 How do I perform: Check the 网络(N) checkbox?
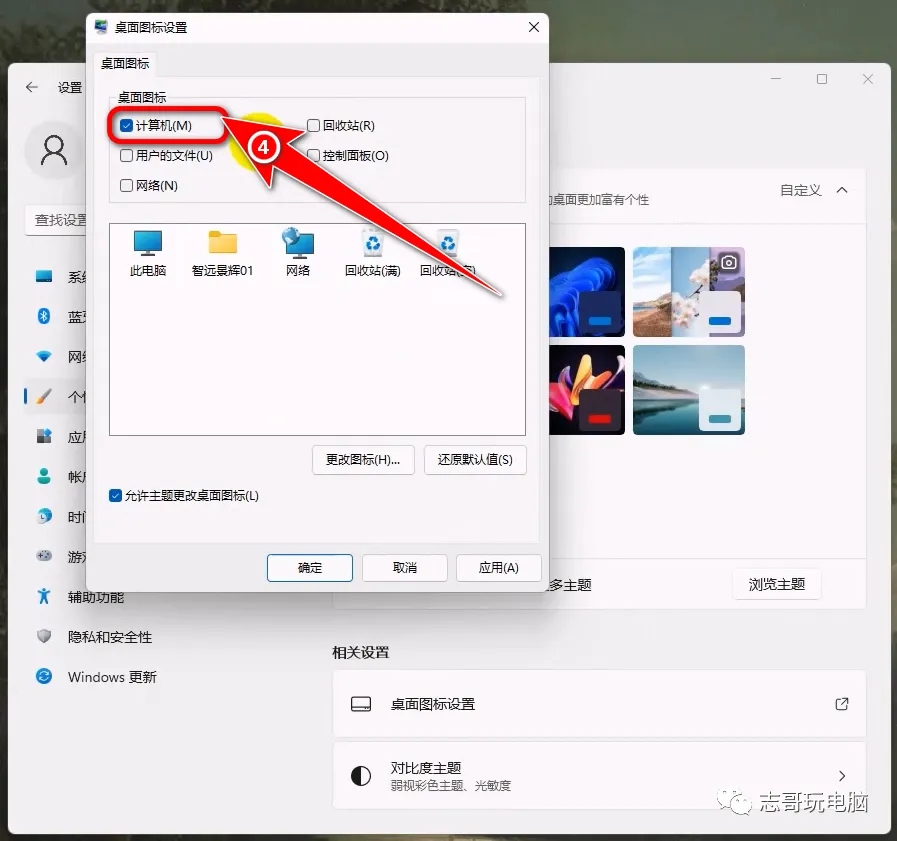[126, 185]
